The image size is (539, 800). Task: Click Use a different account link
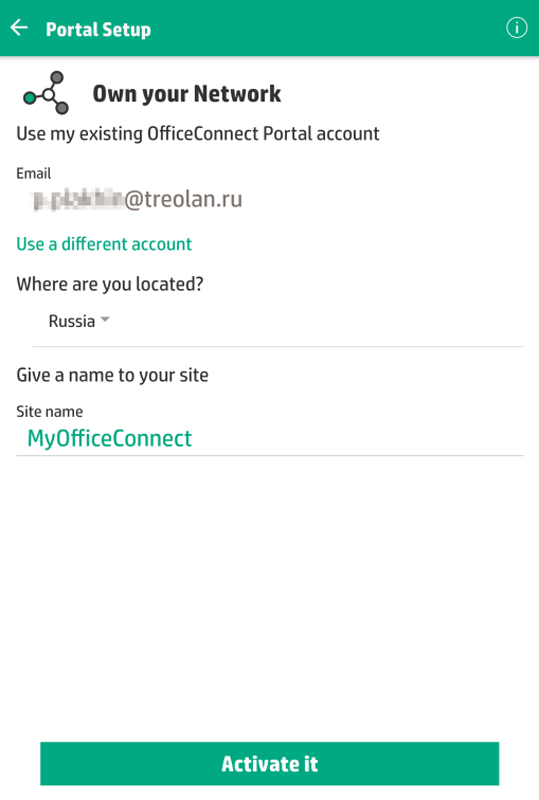click(104, 244)
